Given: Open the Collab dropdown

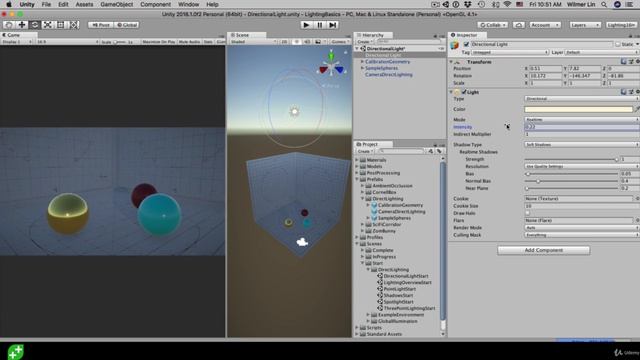Looking at the screenshot, I should point(493,25).
